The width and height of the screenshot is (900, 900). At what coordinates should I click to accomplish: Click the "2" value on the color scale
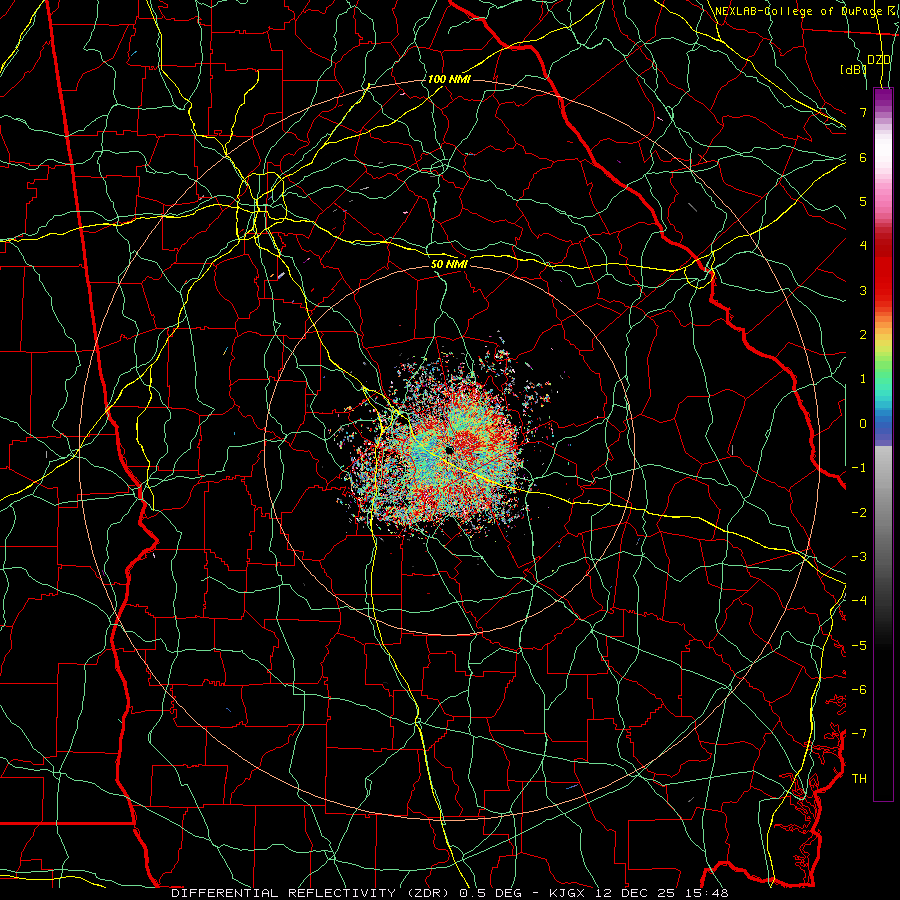tap(863, 335)
